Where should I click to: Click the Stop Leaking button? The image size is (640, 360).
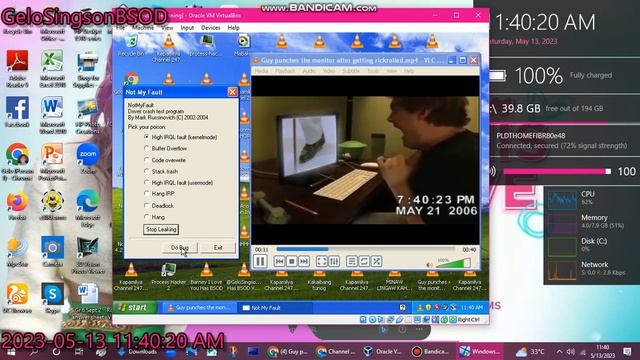tap(161, 229)
